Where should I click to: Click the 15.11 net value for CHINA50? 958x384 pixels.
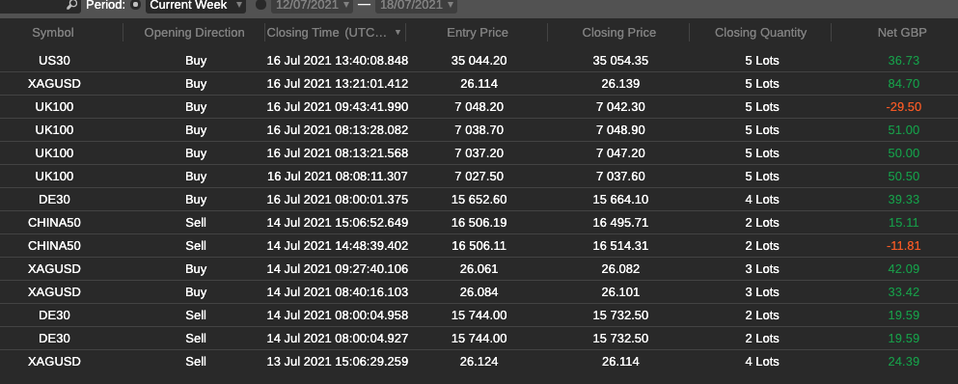click(904, 223)
